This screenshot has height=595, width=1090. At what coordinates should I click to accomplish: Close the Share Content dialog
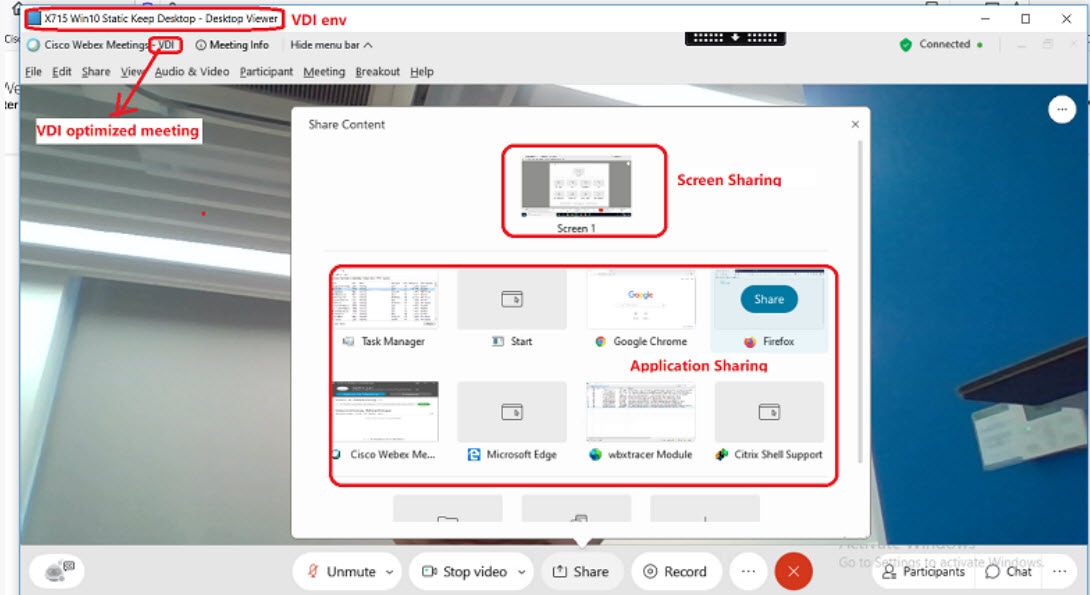coord(855,124)
